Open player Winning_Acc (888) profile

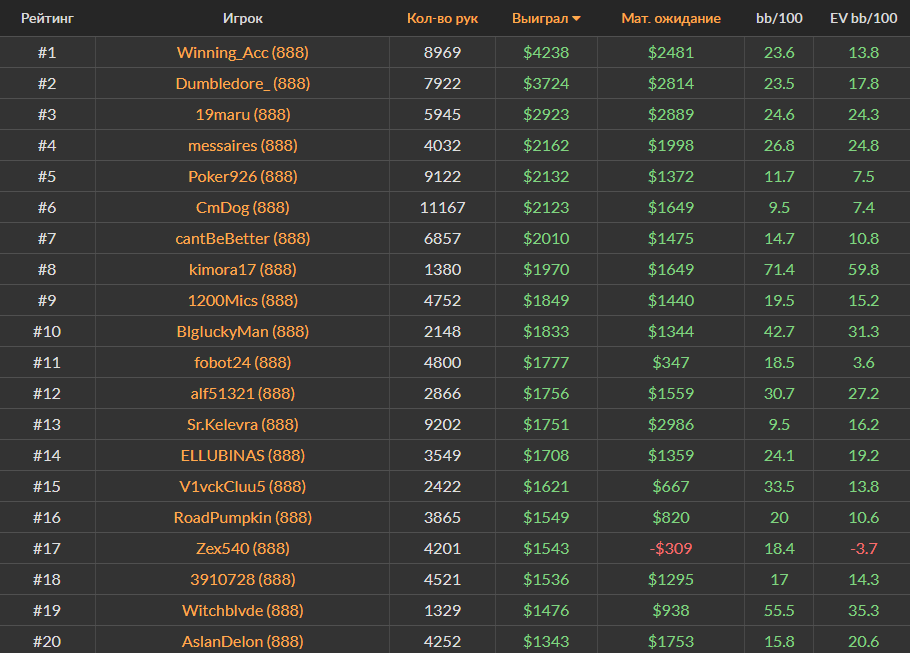tap(243, 53)
